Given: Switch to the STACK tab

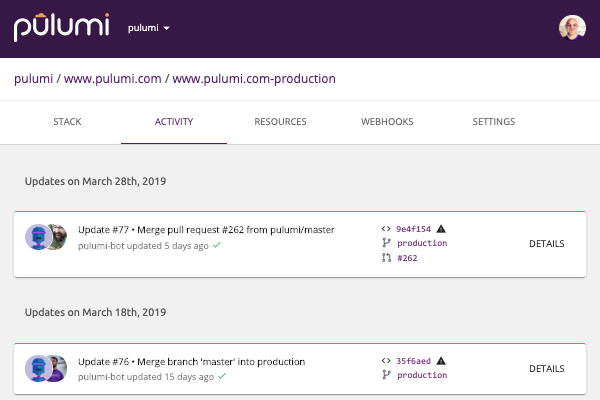Looking at the screenshot, I should click(67, 122).
